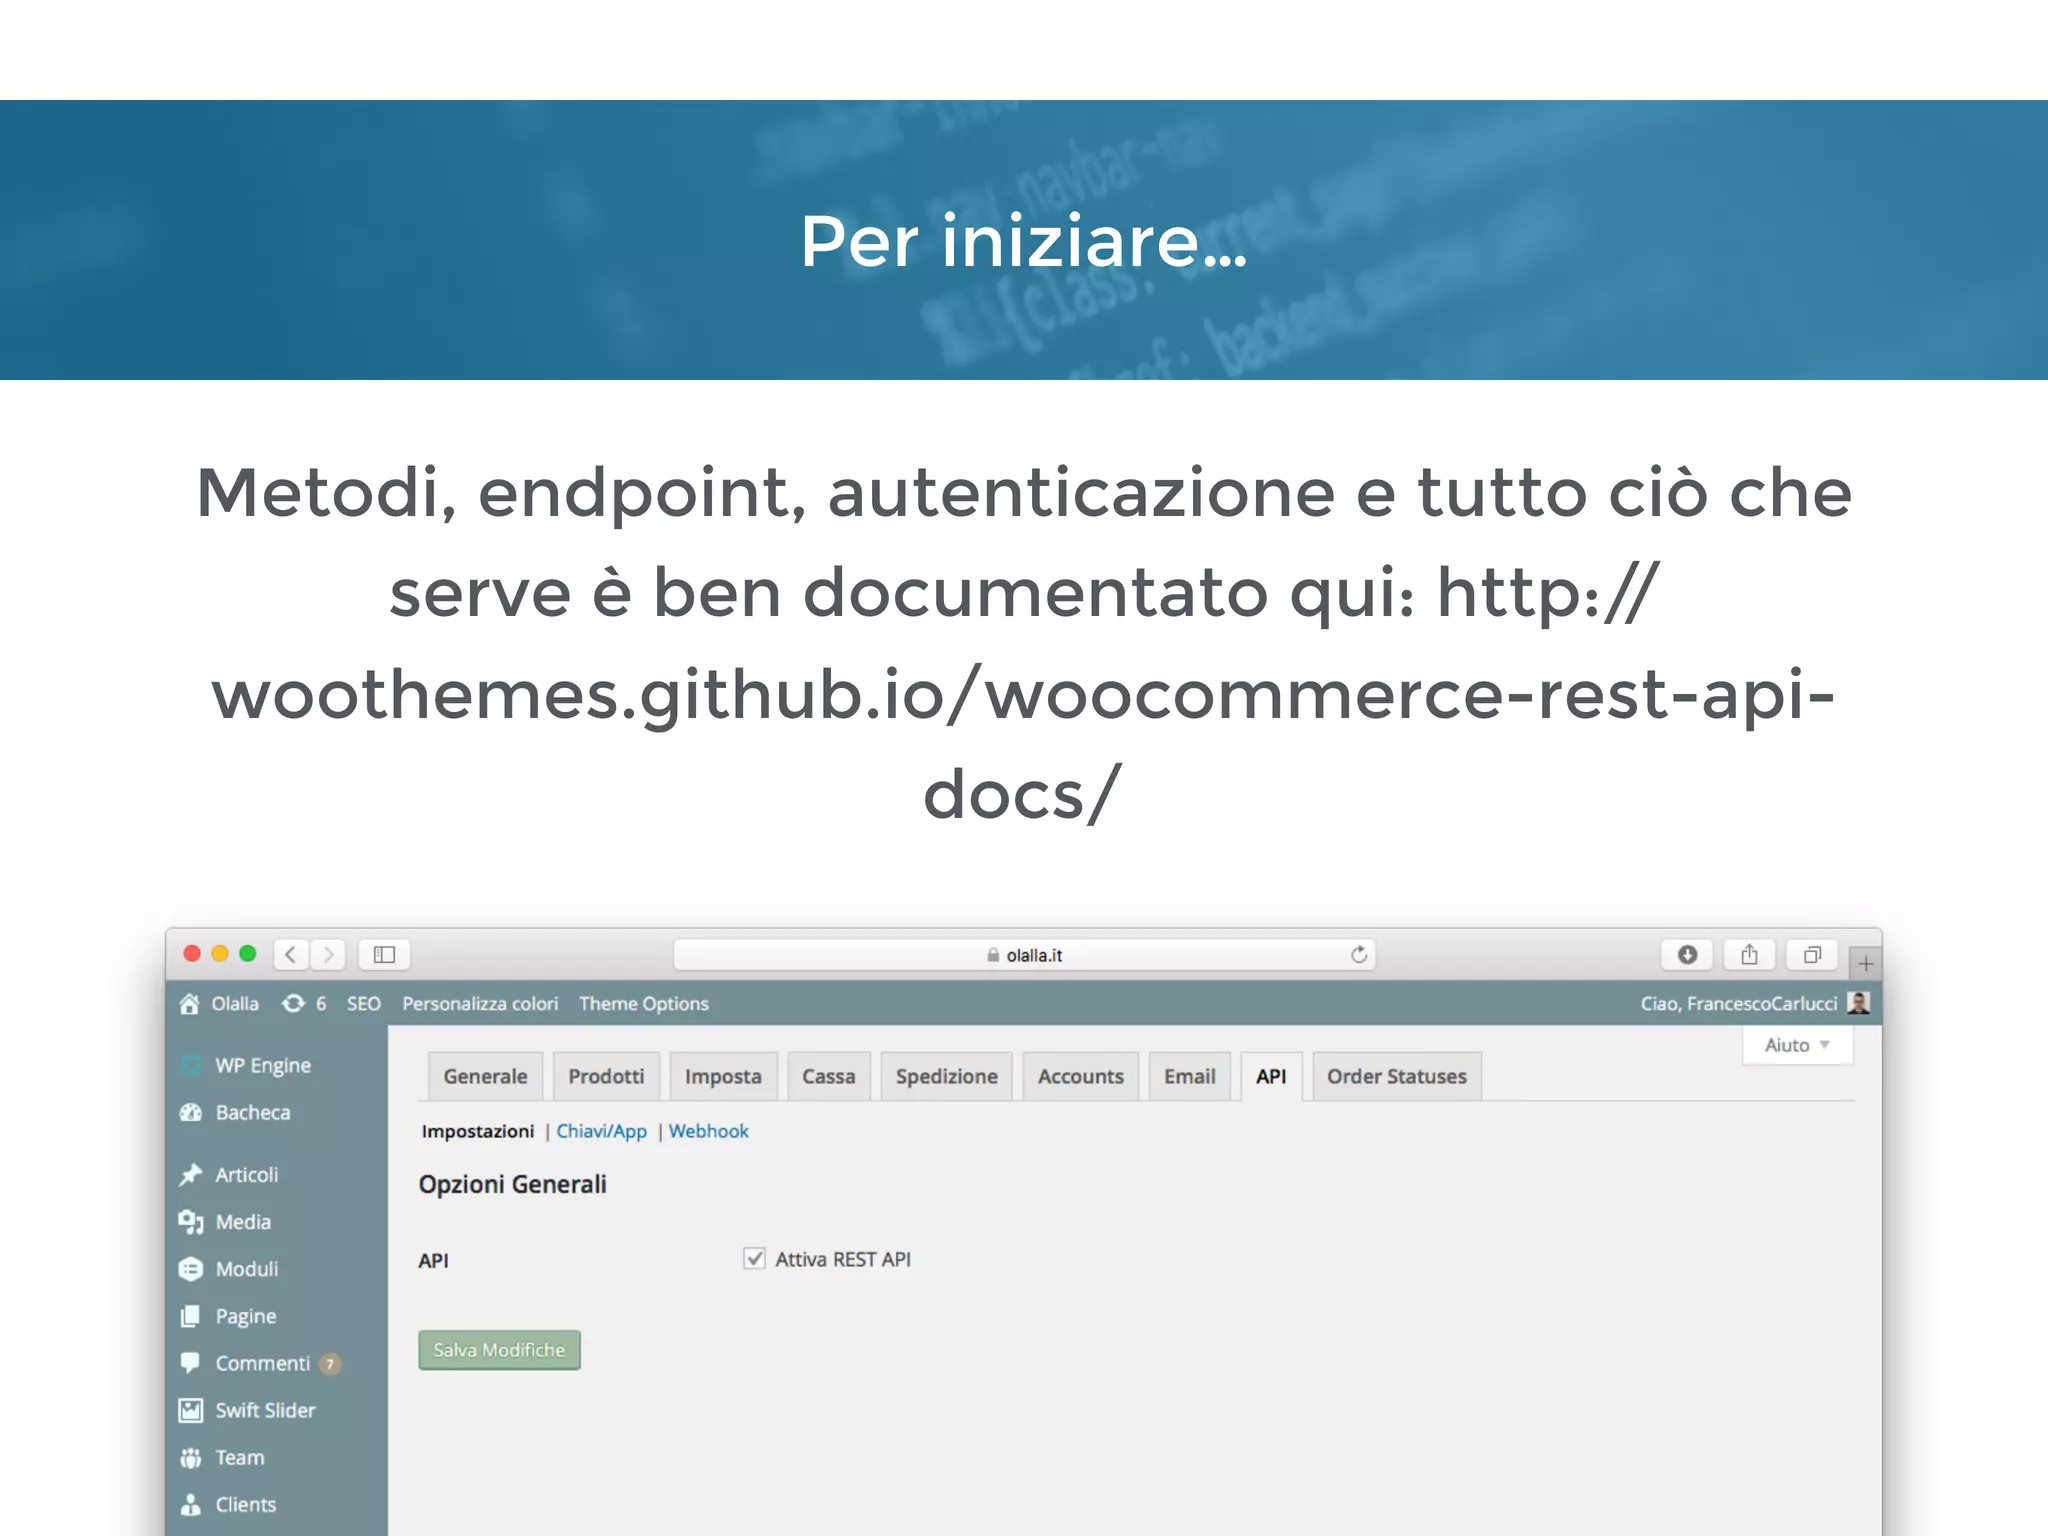Screen dimensions: 2048x1536
Task: Switch to the Imposta tab
Action: (723, 1077)
